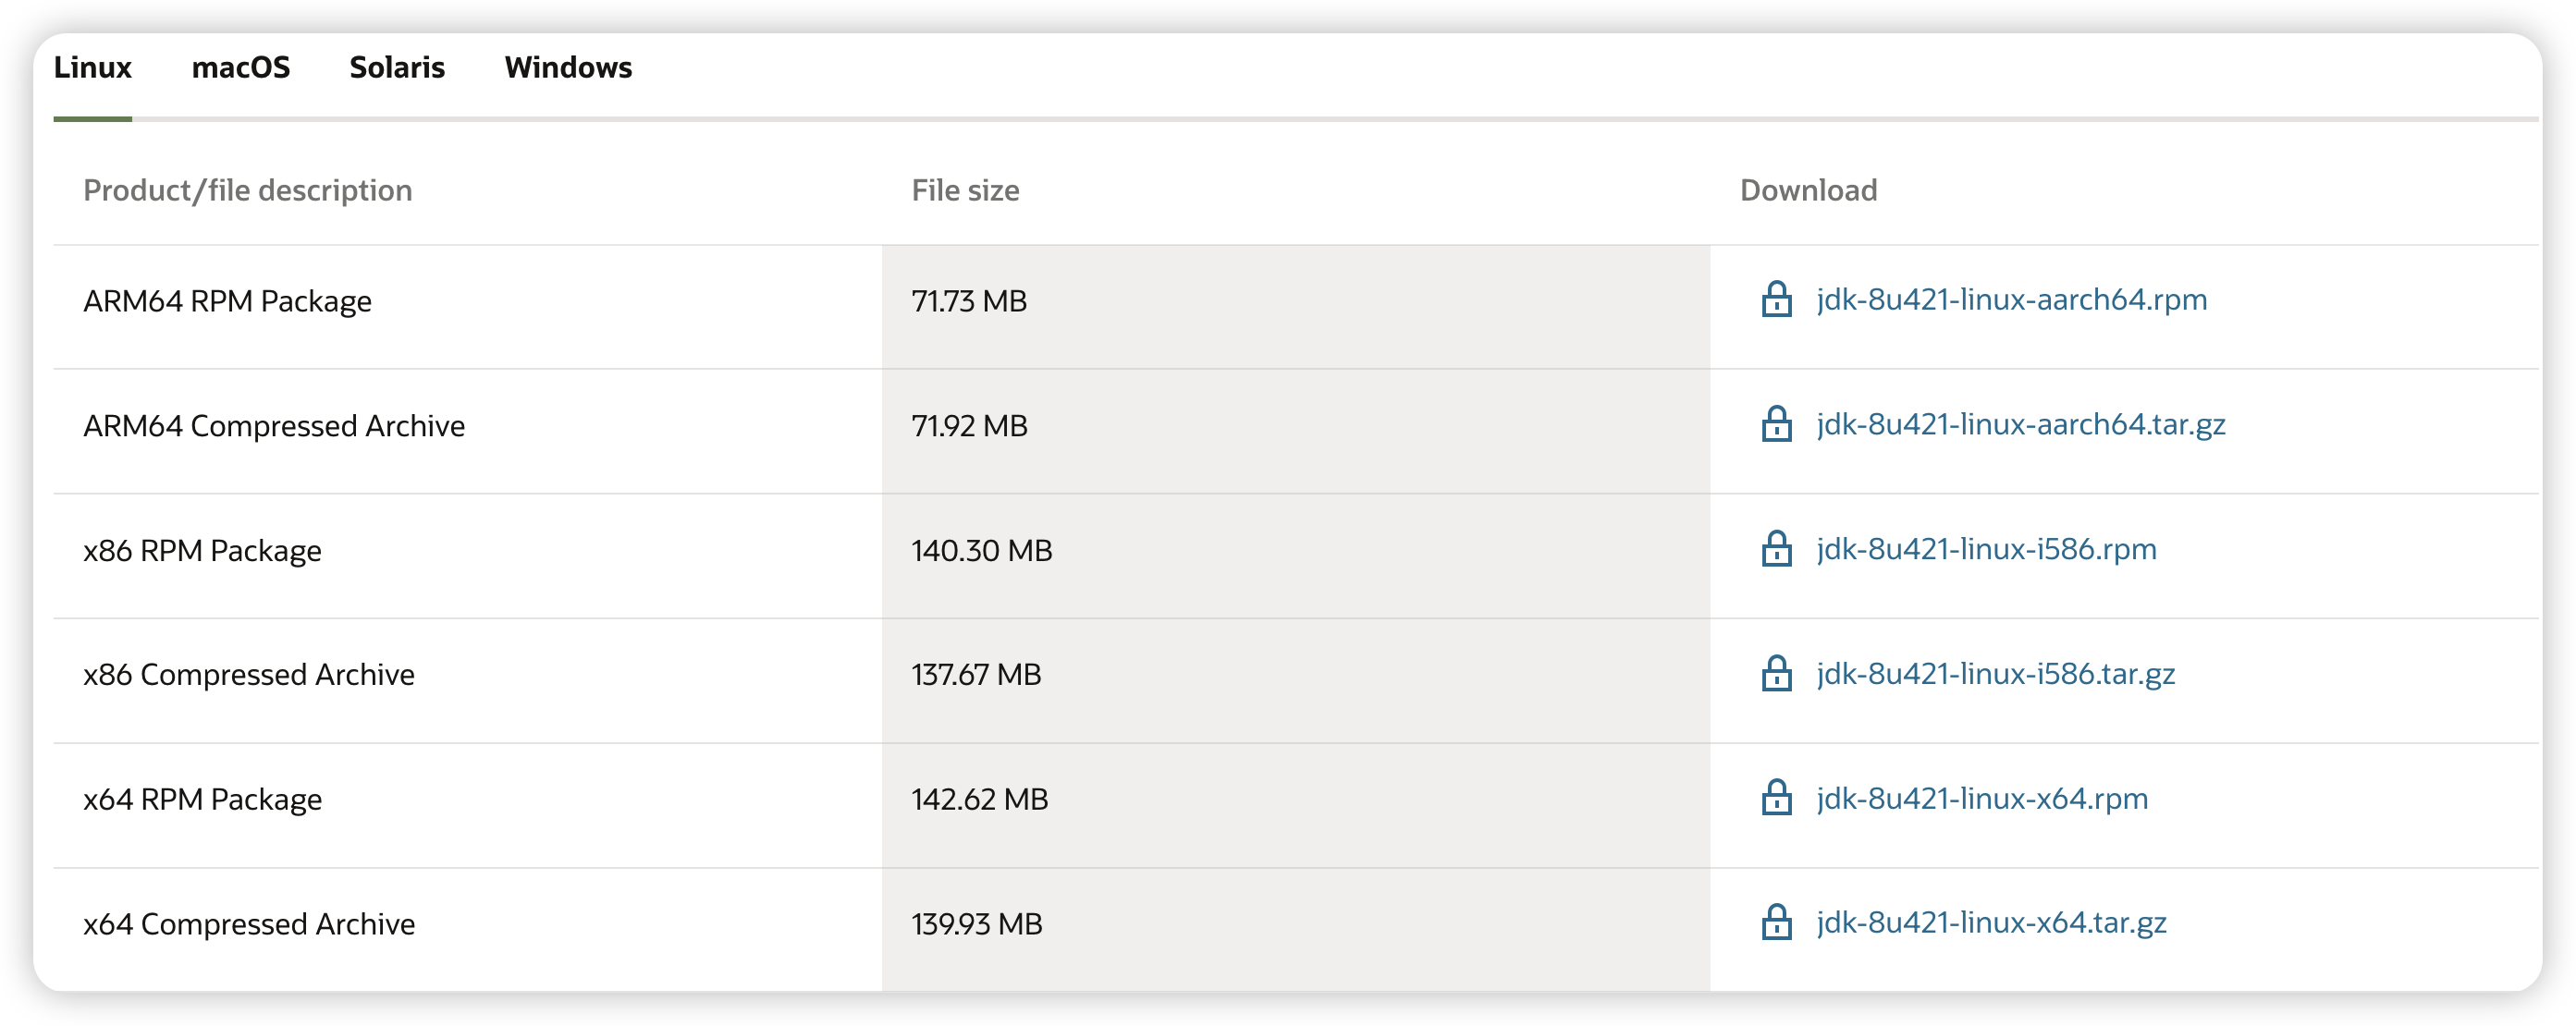This screenshot has width=2576, height=1026.
Task: Download jdk-8u421-linux-aarch64.rpm link
Action: point(2011,300)
